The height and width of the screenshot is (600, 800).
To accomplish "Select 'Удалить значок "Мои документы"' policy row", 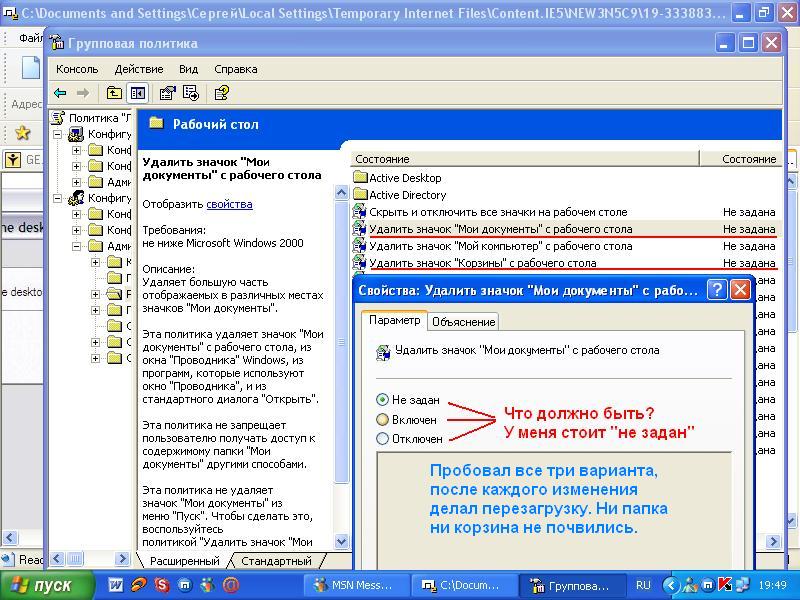I will [x=565, y=229].
